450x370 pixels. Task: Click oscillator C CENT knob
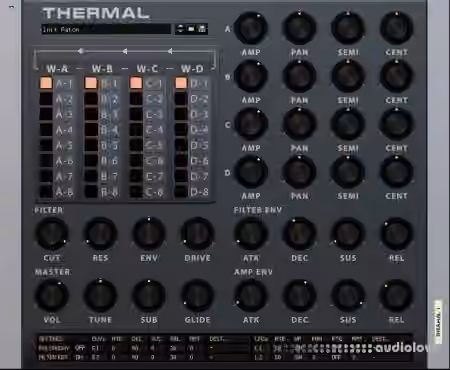[396, 124]
